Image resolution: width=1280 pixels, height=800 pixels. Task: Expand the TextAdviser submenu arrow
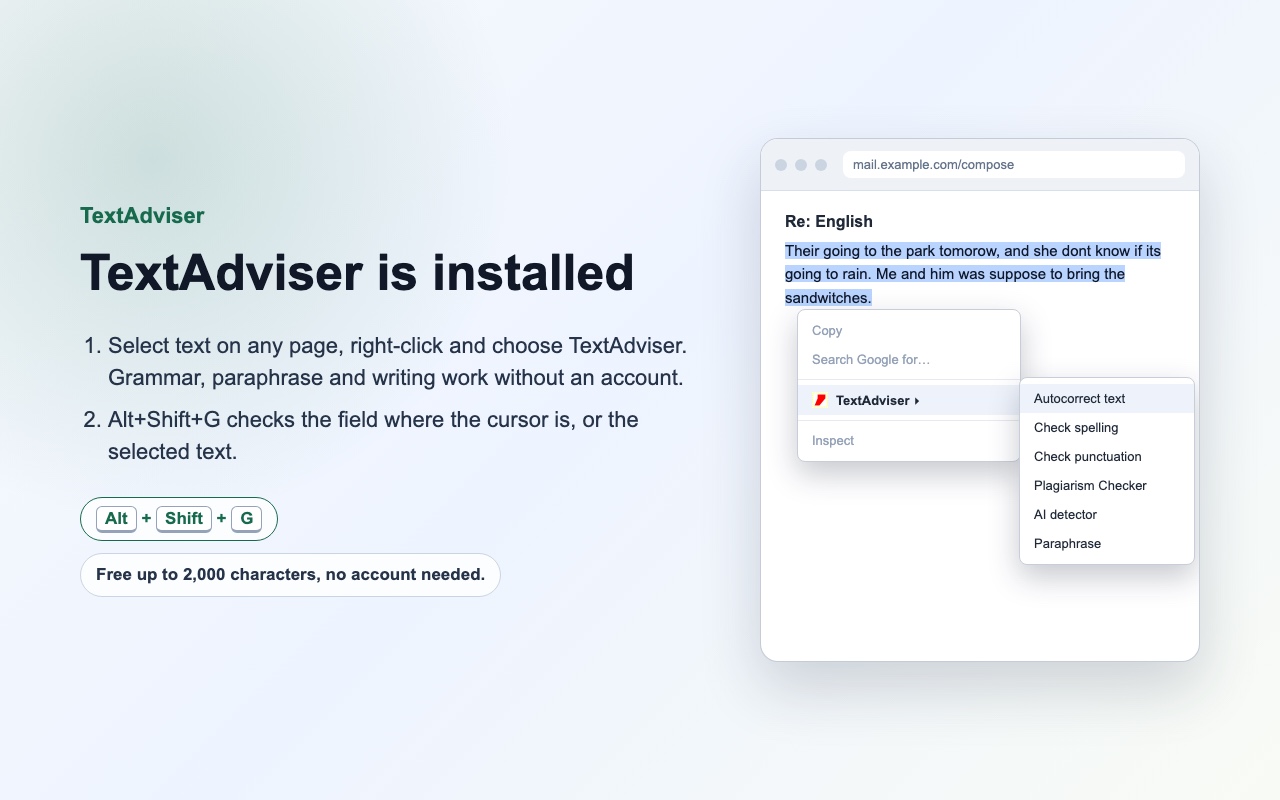coord(917,401)
